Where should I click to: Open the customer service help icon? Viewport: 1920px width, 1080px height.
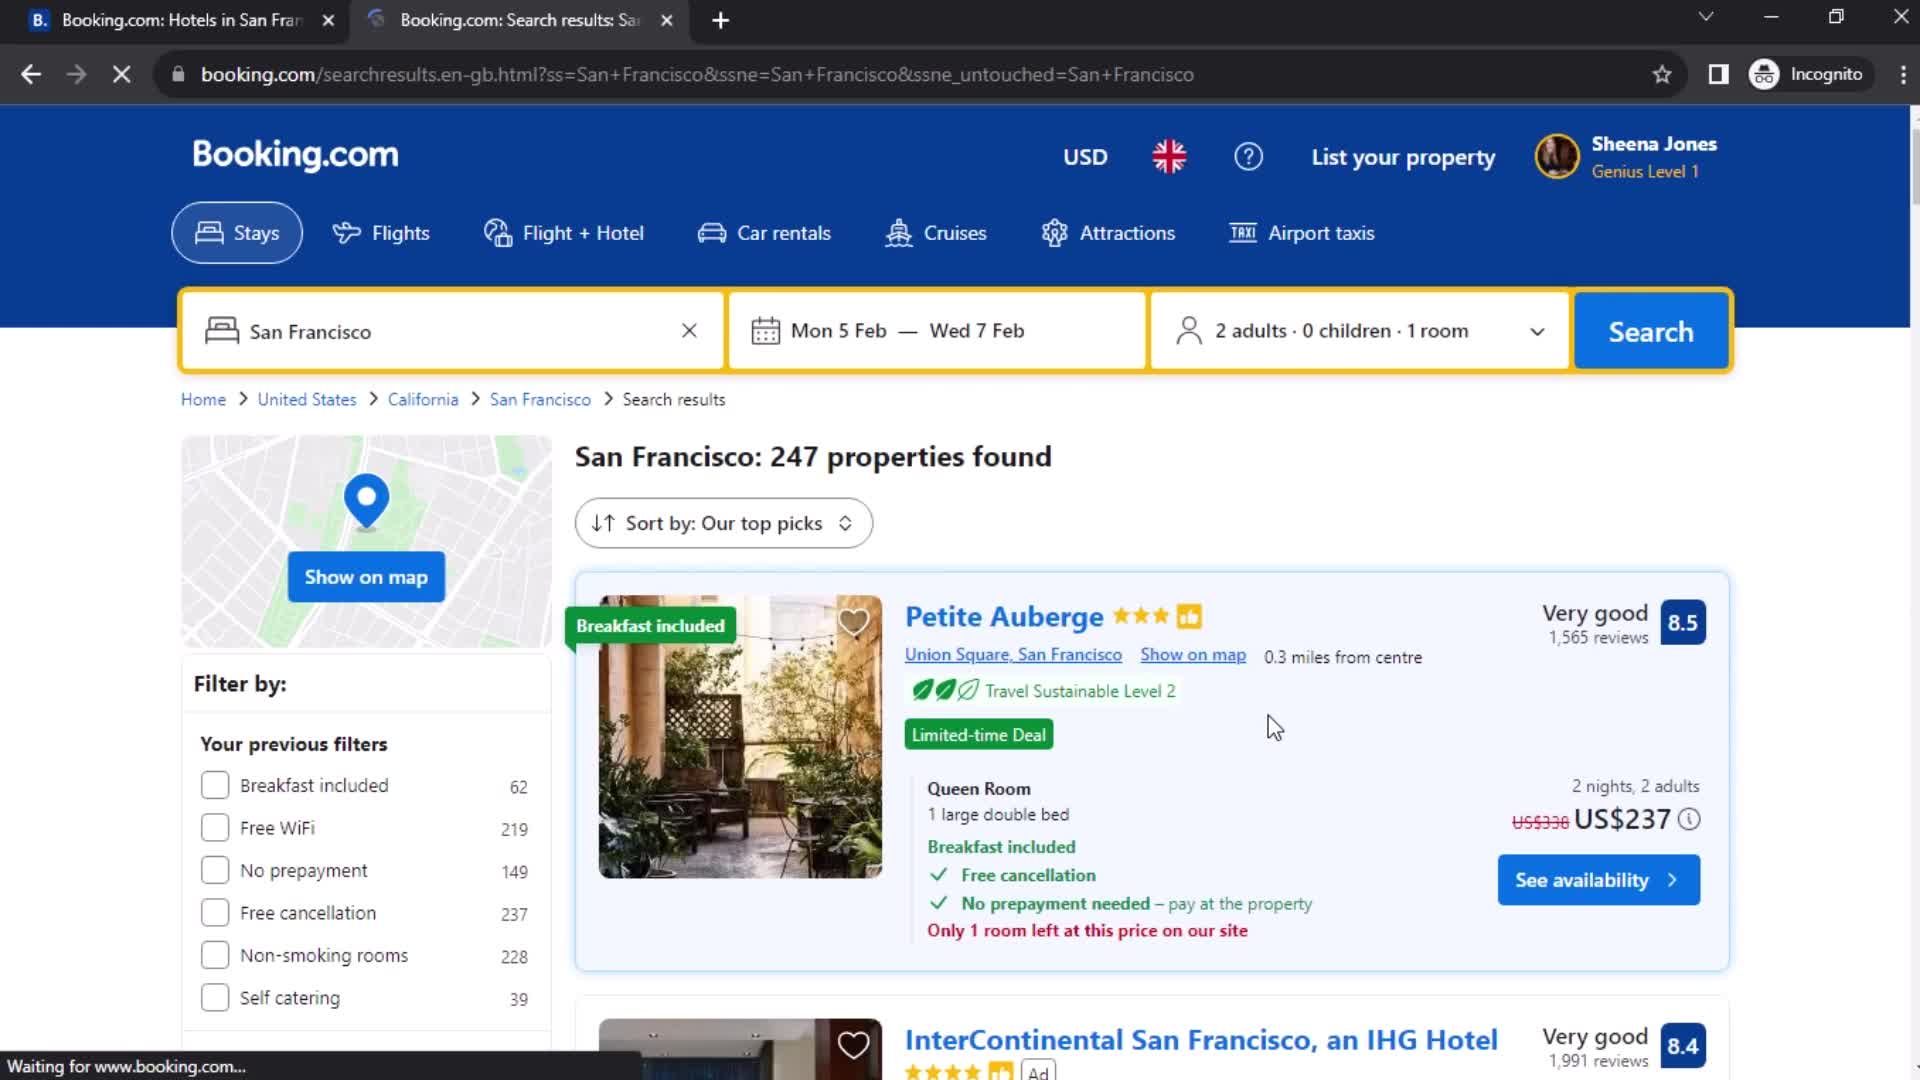[1248, 157]
